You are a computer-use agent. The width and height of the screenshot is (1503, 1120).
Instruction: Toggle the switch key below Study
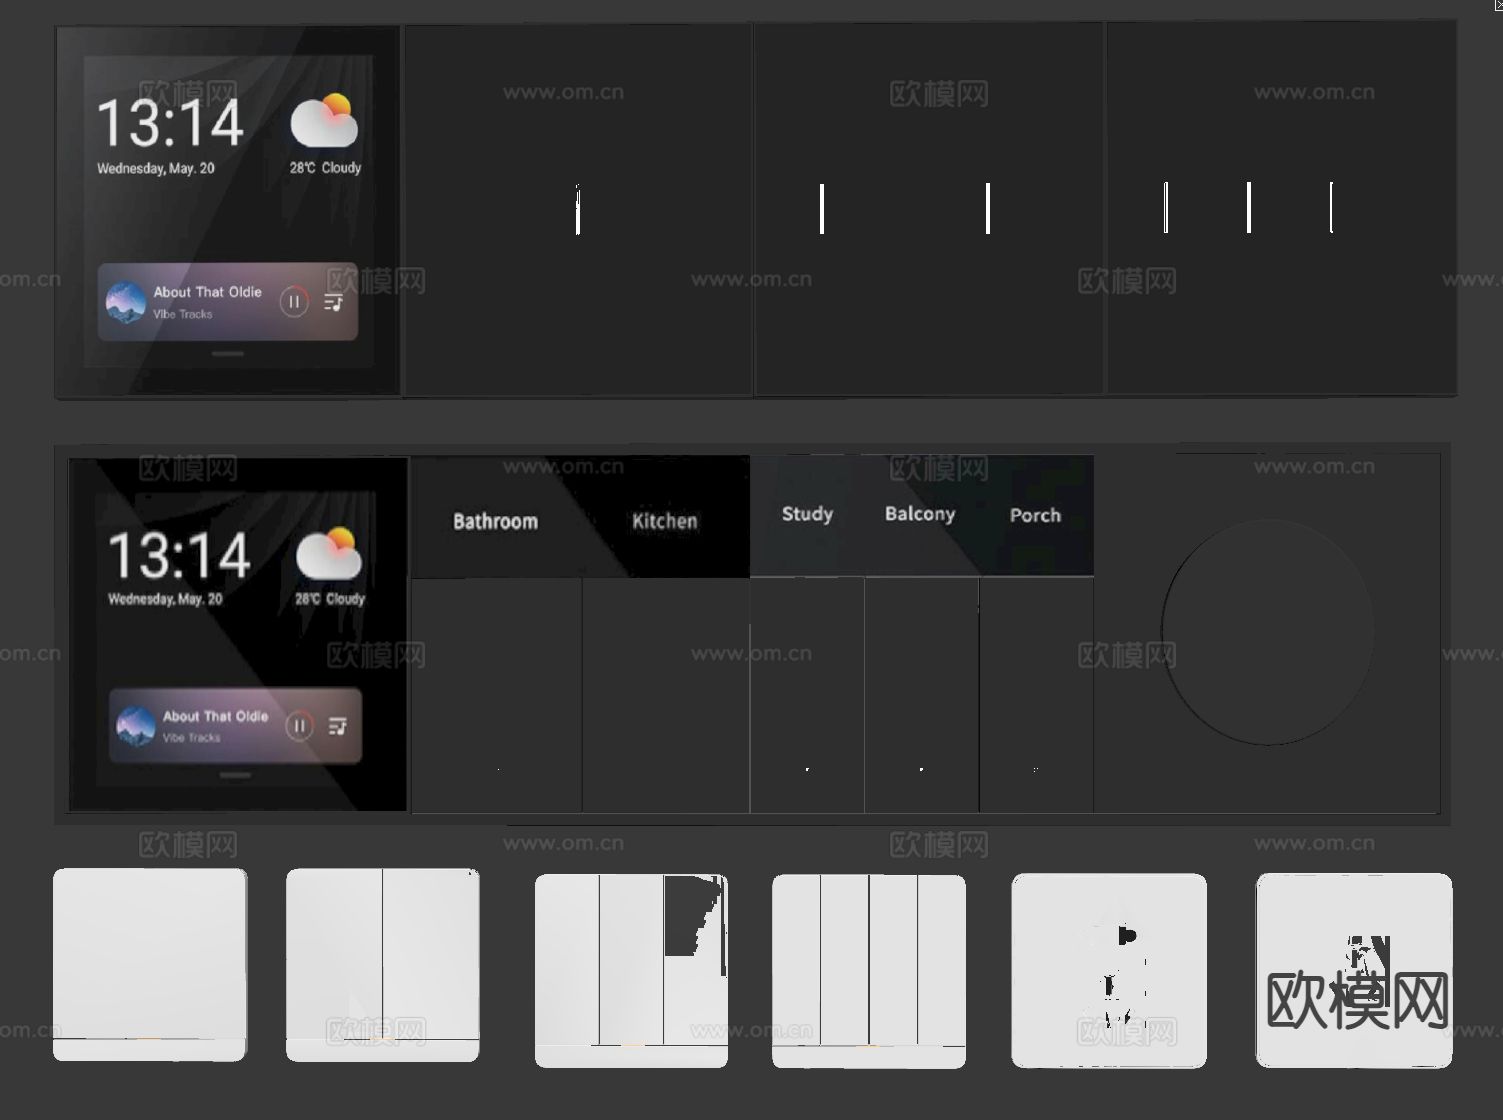[x=807, y=695]
